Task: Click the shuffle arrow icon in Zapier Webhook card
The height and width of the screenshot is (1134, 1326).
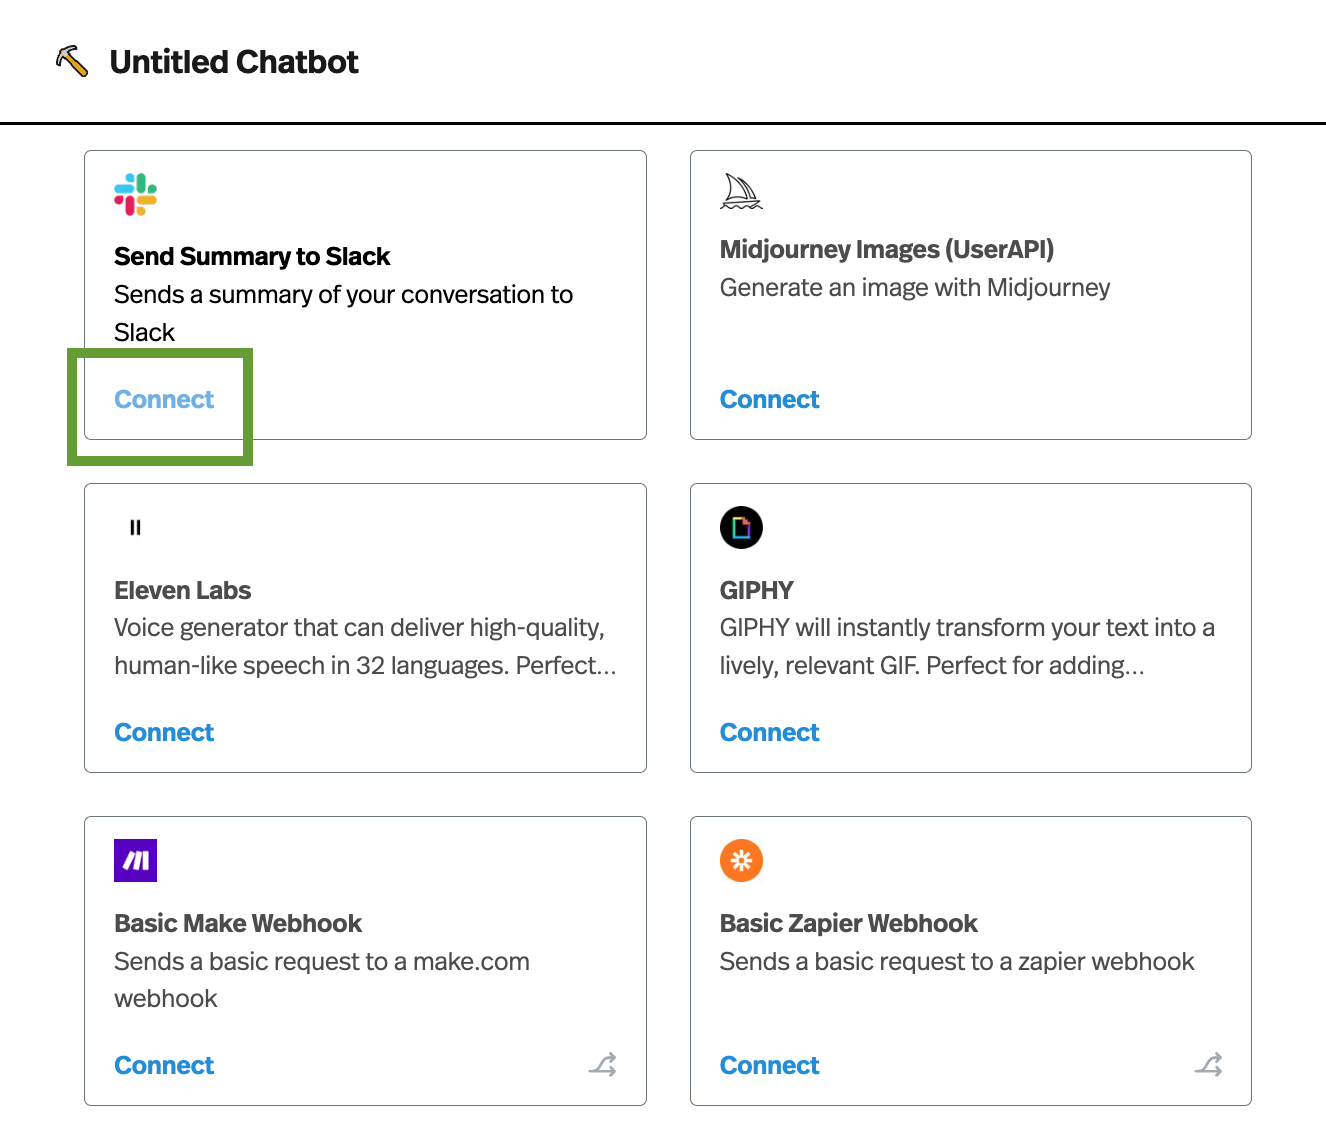Action: tap(1208, 1064)
